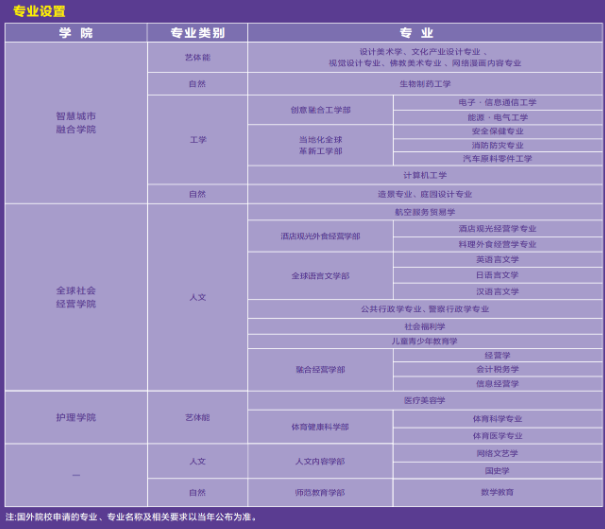
Task: Click the 智慧城市融合学院 cell
Action: pyautogui.click(x=76, y=122)
